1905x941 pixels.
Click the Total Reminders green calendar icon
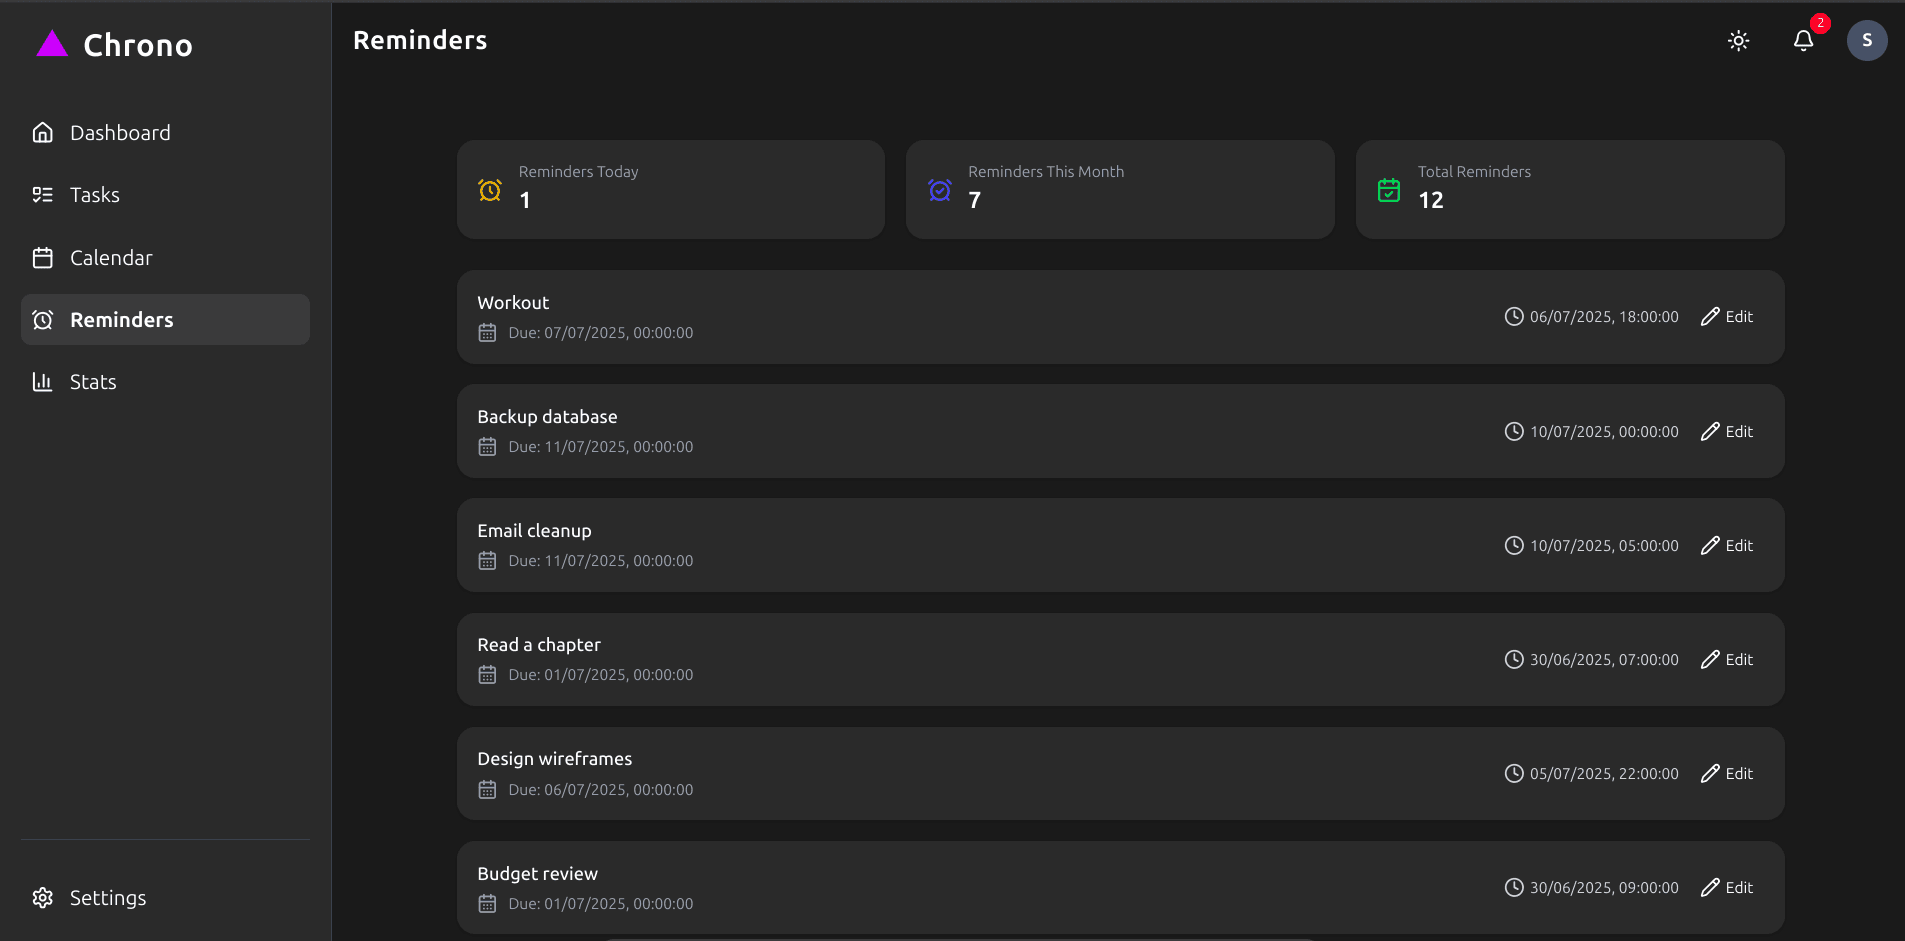click(x=1389, y=190)
